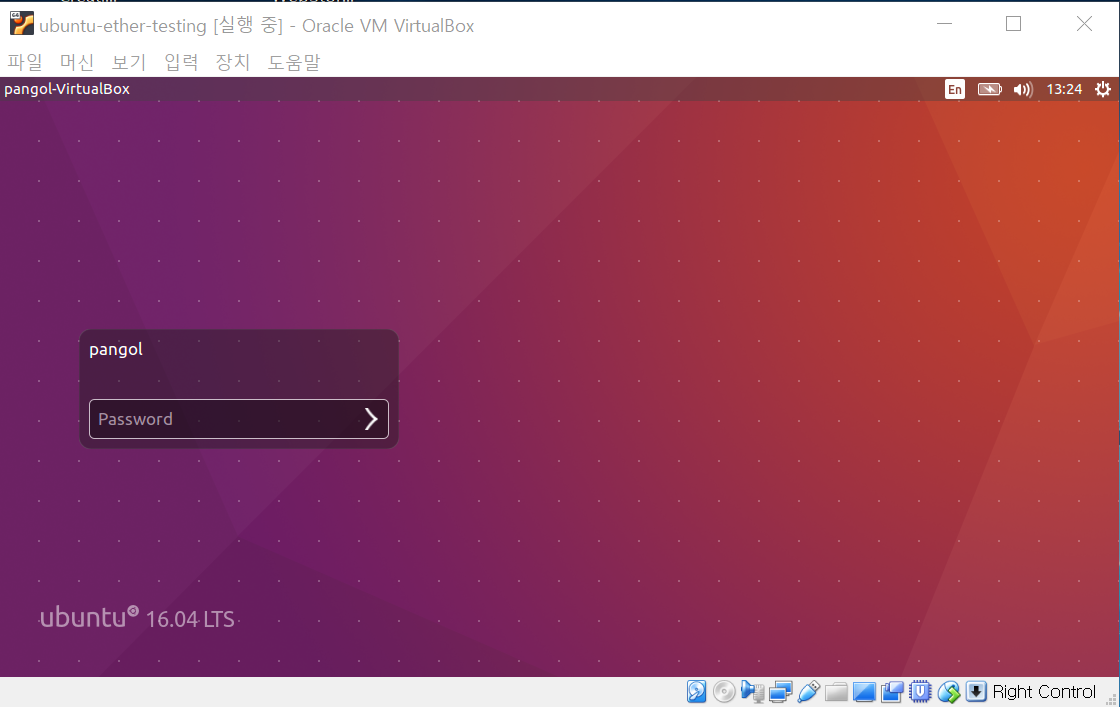Click the recording status indicator
The image size is (1120, 707).
pyautogui.click(x=892, y=691)
